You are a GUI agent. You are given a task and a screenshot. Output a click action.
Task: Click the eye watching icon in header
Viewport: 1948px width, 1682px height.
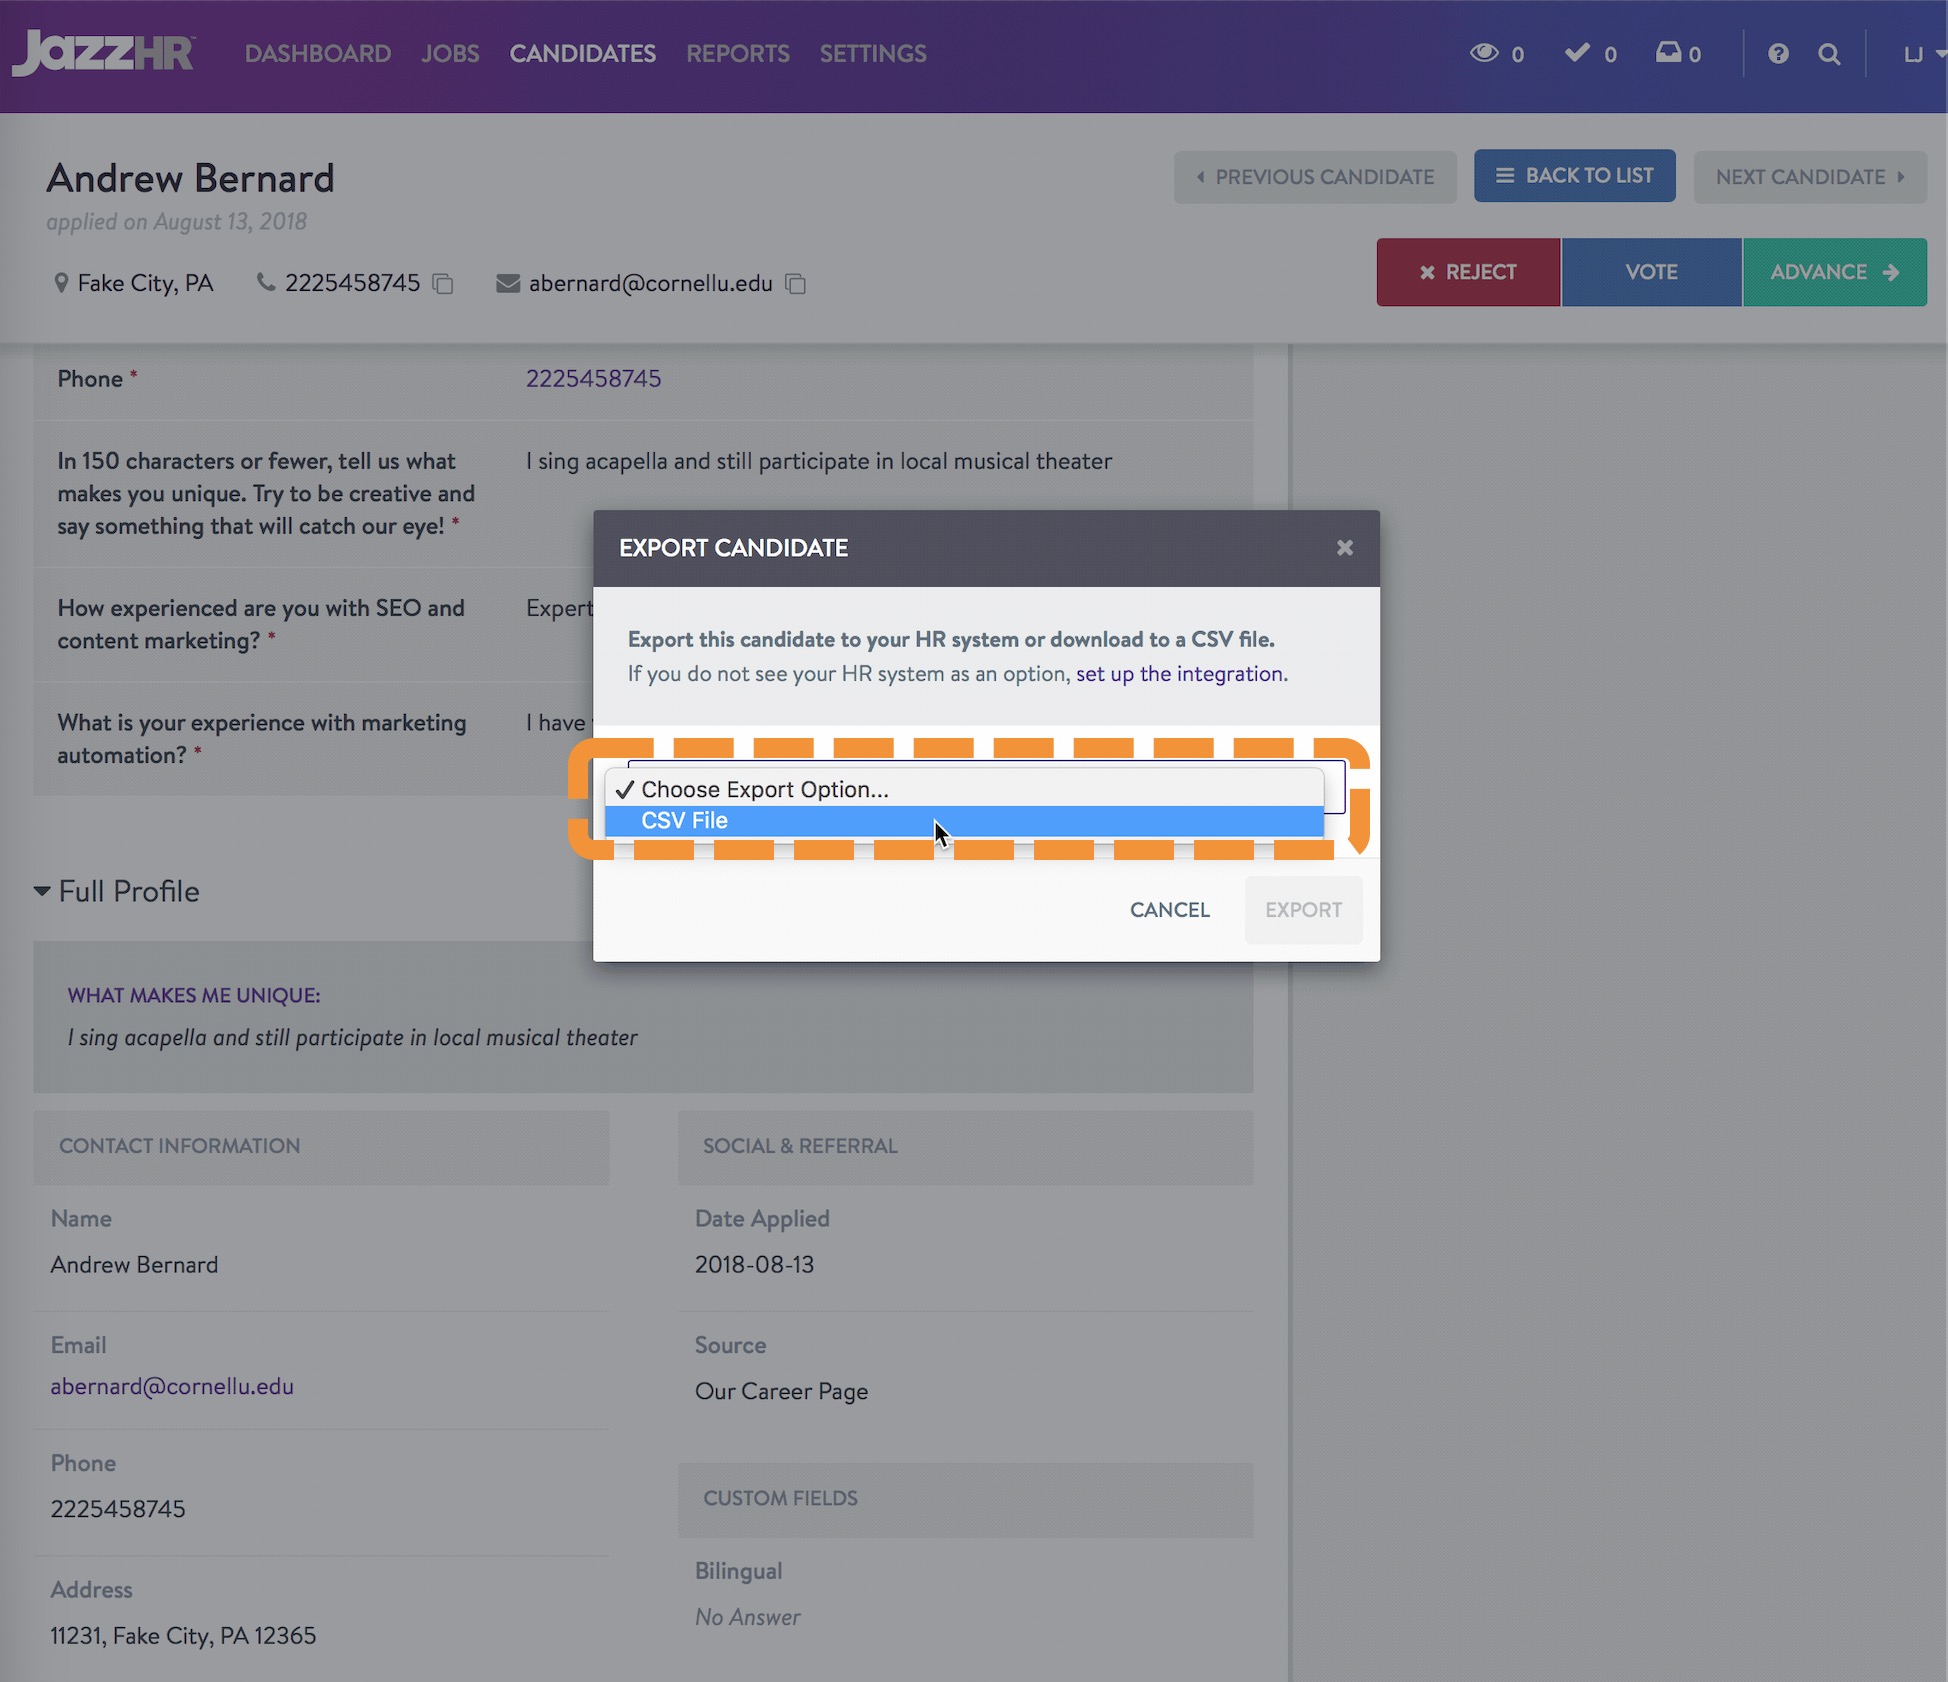[x=1484, y=53]
